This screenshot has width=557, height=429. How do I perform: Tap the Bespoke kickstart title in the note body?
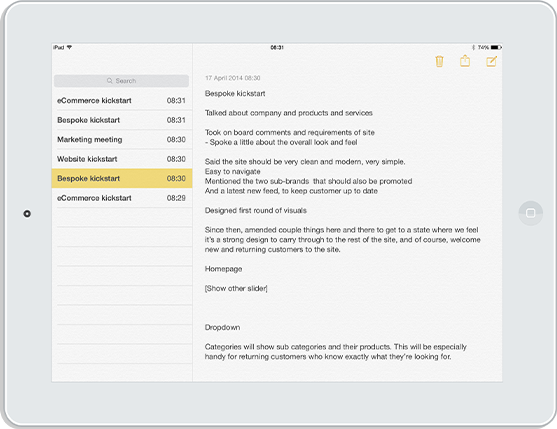235,93
